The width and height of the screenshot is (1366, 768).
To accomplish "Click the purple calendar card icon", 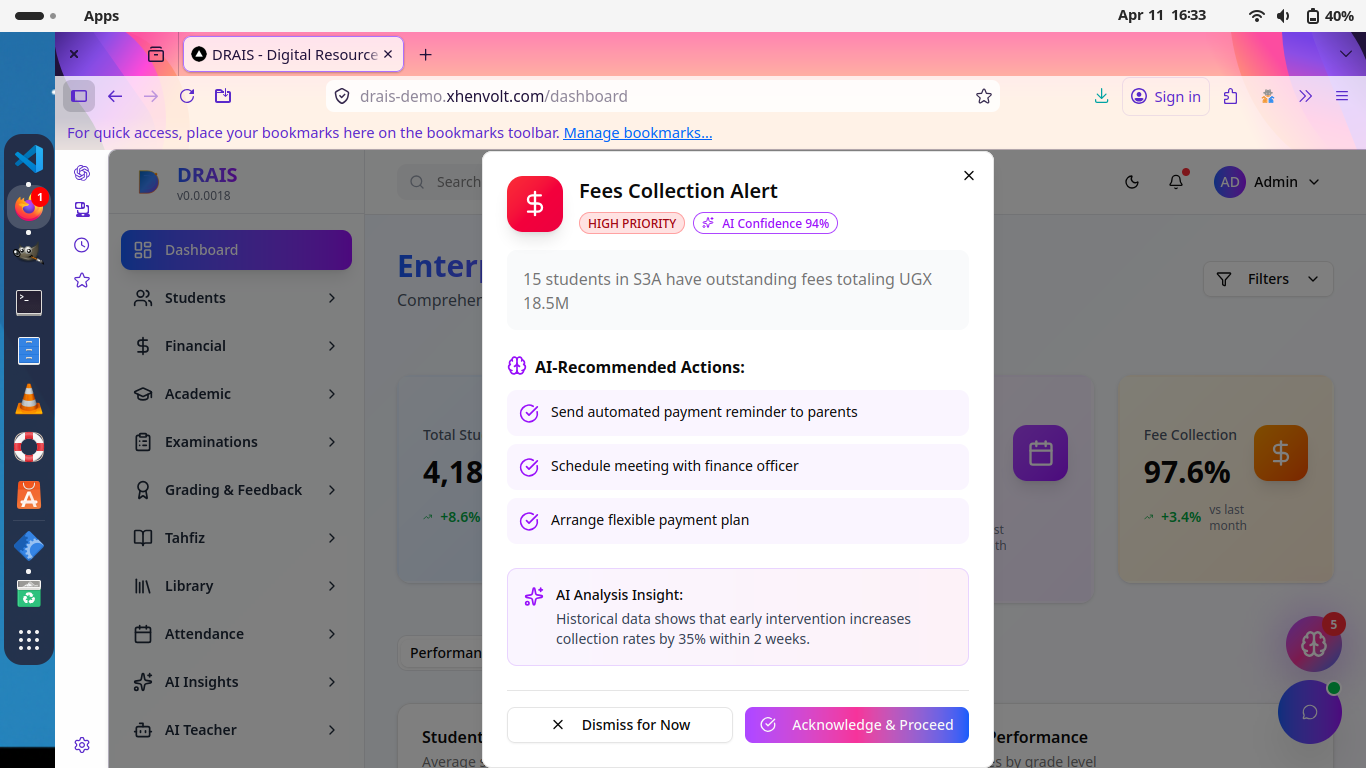I will (x=1040, y=453).
